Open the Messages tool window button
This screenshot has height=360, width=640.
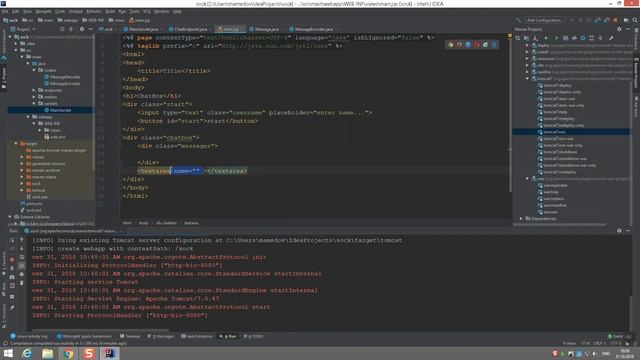pos(160,336)
